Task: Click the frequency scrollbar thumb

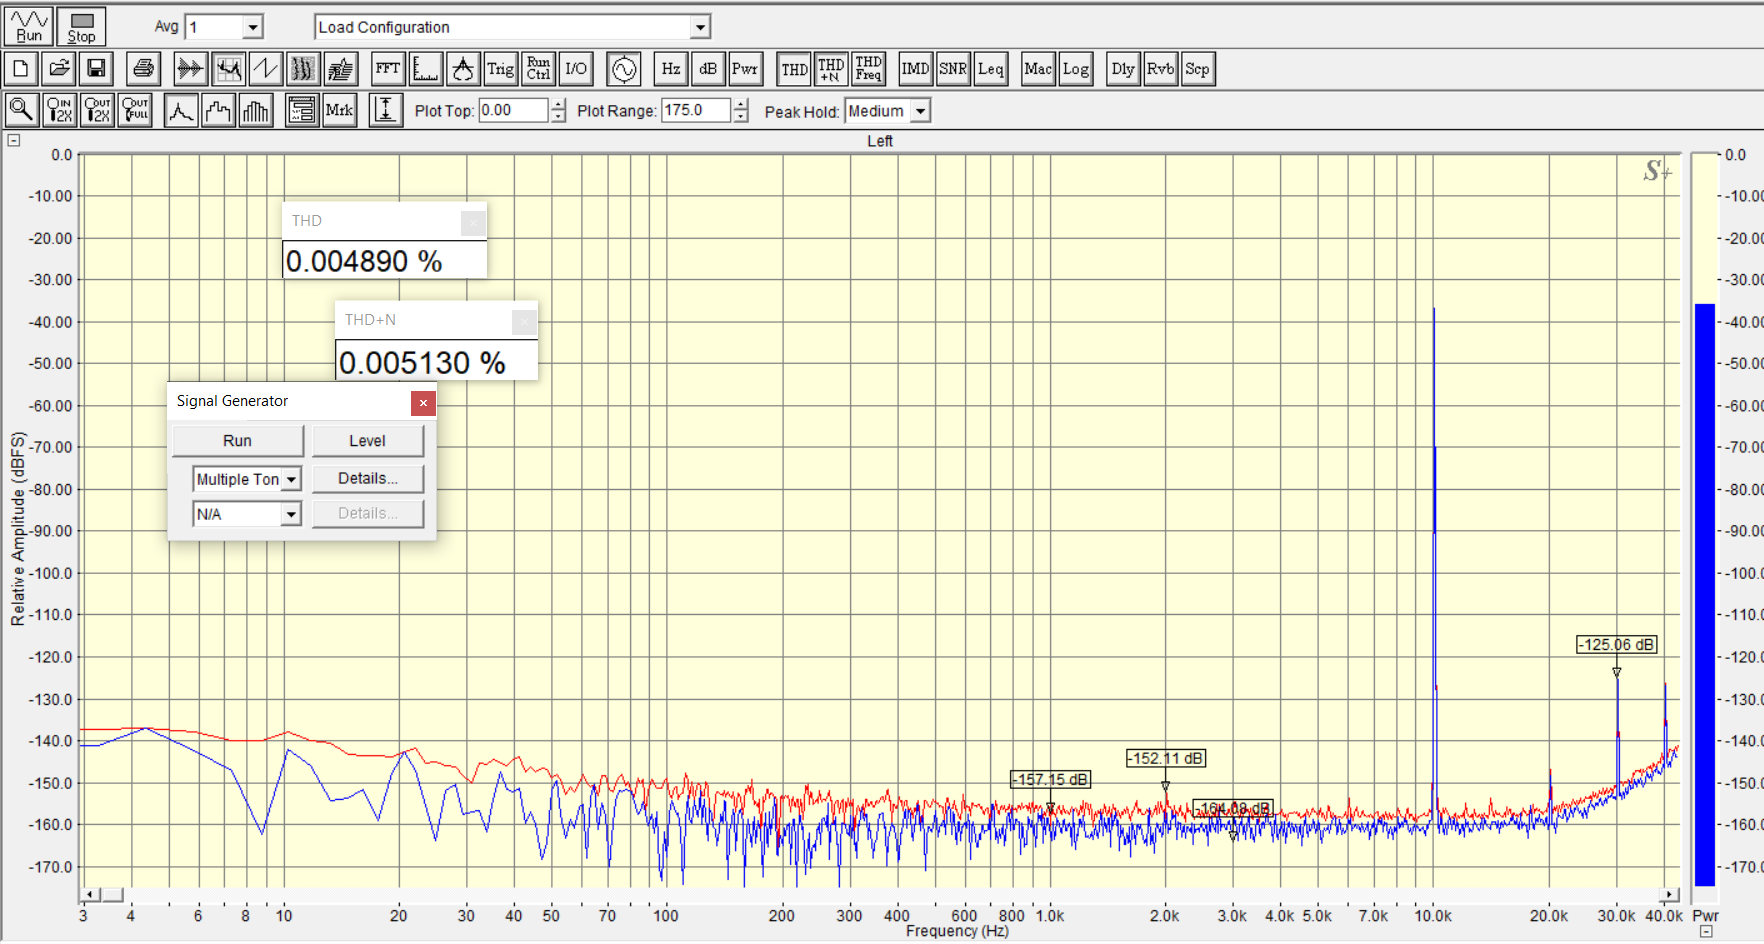Action: click(112, 895)
